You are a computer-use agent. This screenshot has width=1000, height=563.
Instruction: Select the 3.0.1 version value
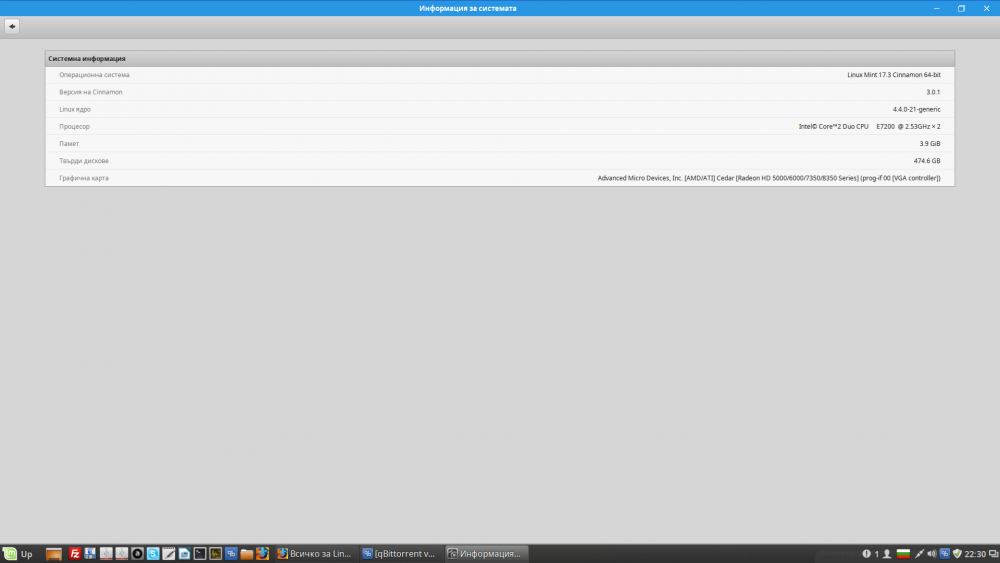933,92
